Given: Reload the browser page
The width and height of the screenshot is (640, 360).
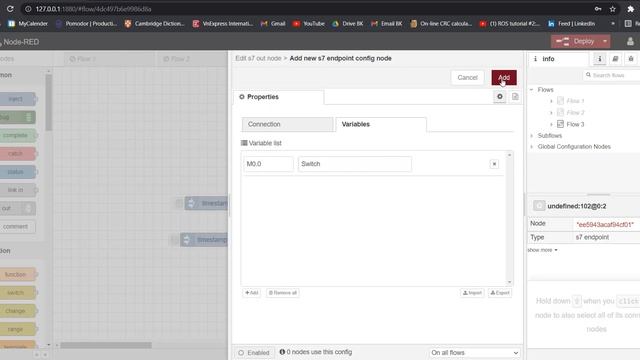Looking at the screenshot, I should click(10, 9).
